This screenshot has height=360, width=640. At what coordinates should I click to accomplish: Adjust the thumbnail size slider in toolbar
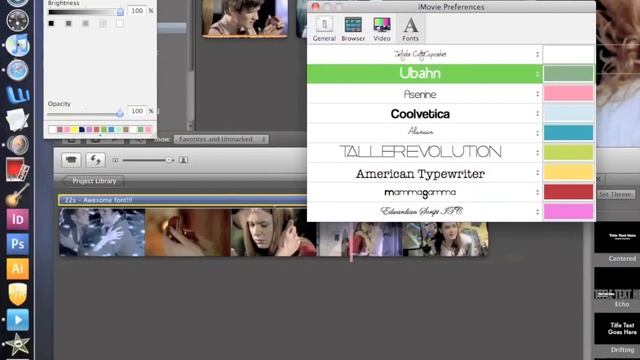pos(169,160)
